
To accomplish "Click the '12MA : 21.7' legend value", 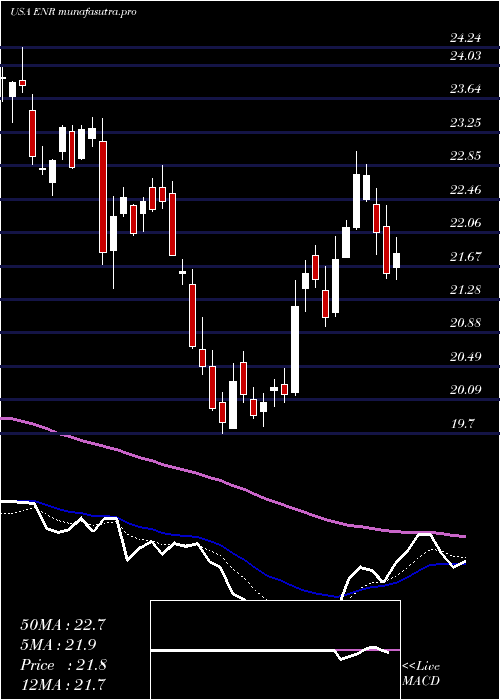I will tap(63, 684).
